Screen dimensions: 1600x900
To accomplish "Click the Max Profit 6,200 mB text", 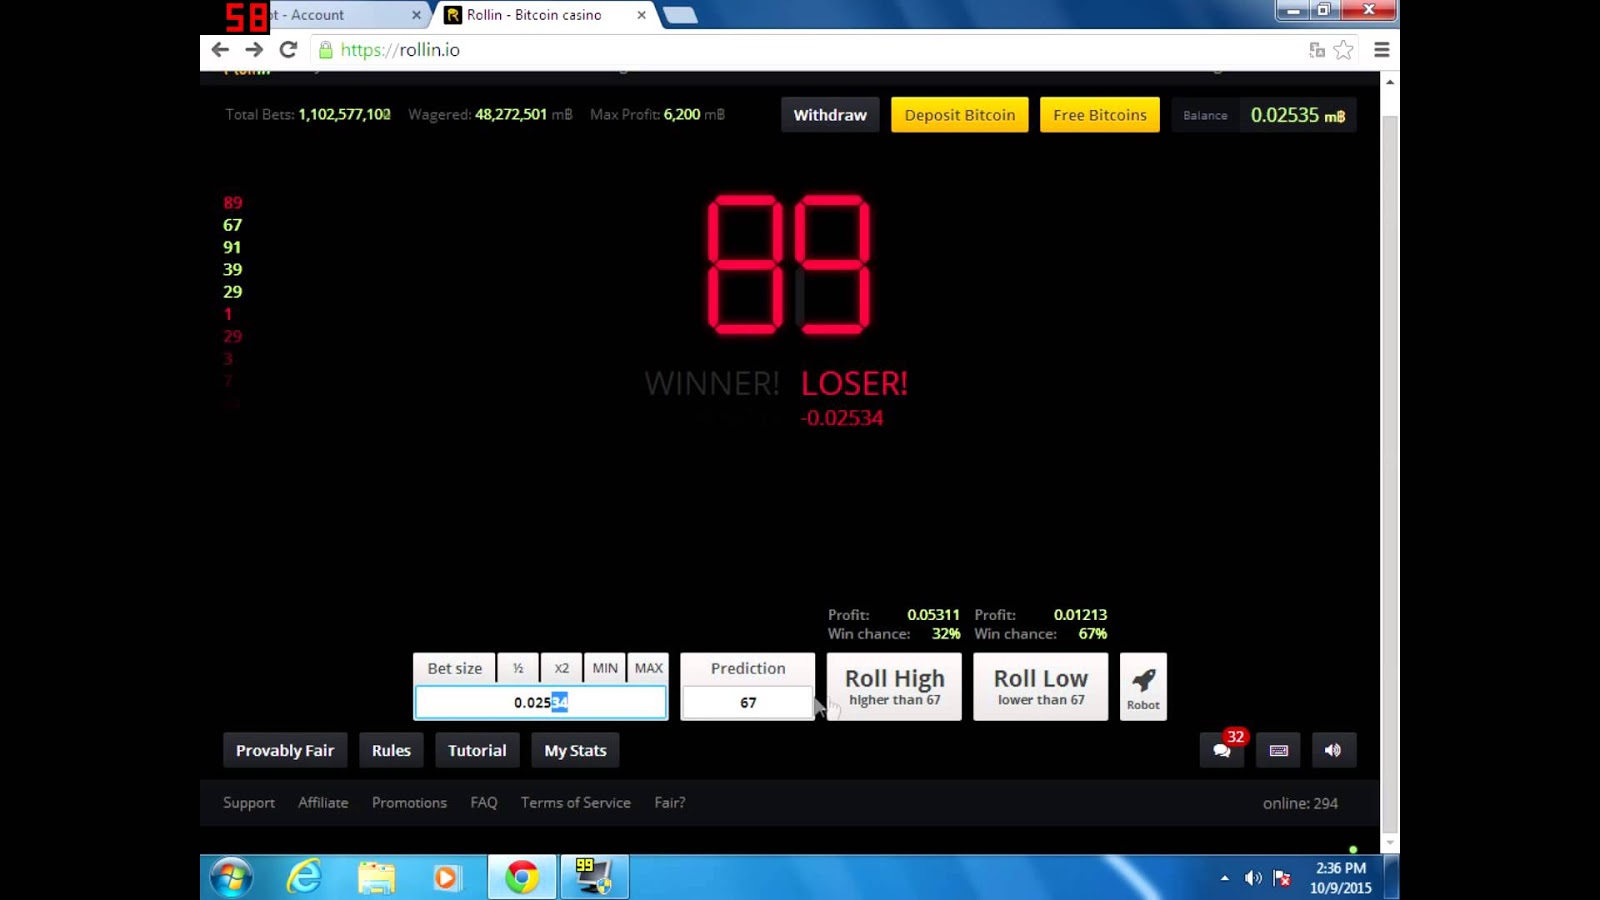I will [657, 114].
